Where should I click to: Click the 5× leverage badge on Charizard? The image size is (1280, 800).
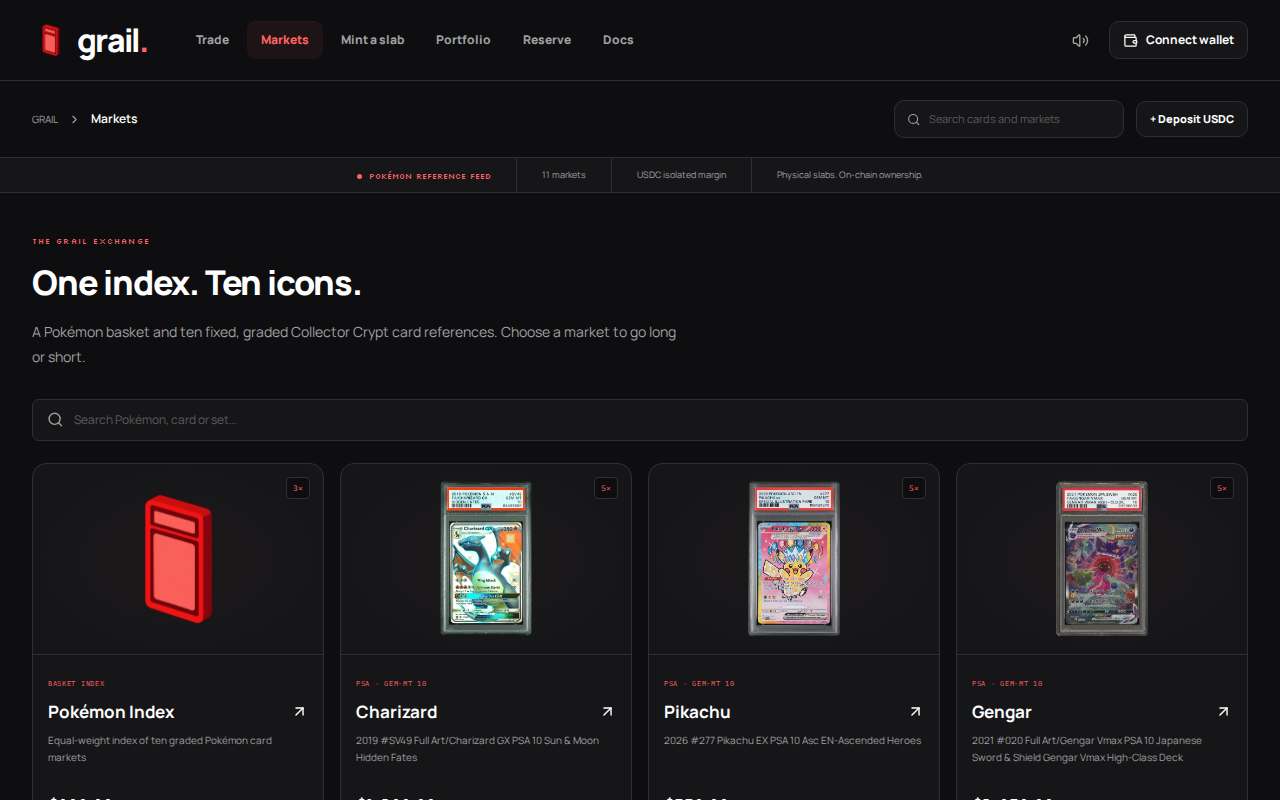click(x=606, y=488)
